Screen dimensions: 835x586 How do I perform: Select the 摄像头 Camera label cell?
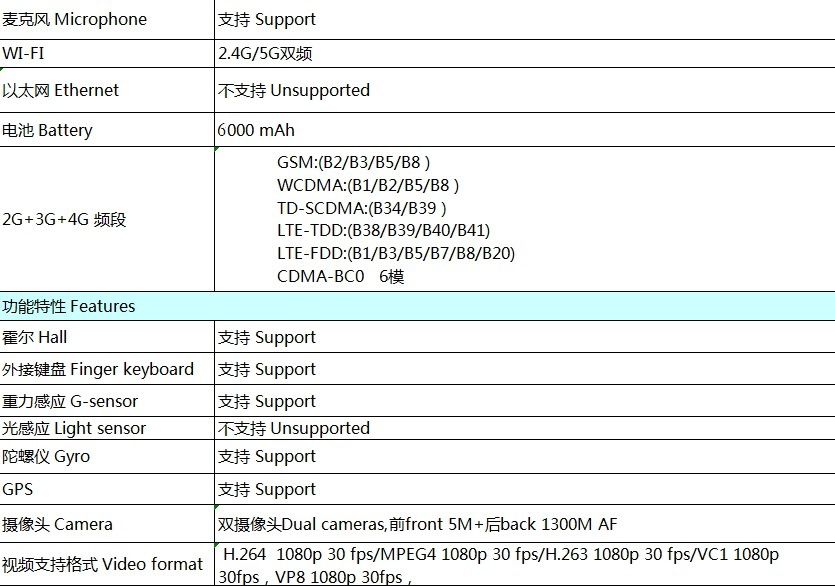[x=58, y=524]
